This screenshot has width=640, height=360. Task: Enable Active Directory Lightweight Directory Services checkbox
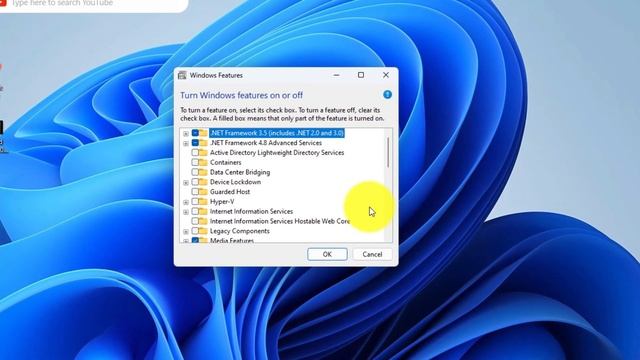tap(195, 153)
